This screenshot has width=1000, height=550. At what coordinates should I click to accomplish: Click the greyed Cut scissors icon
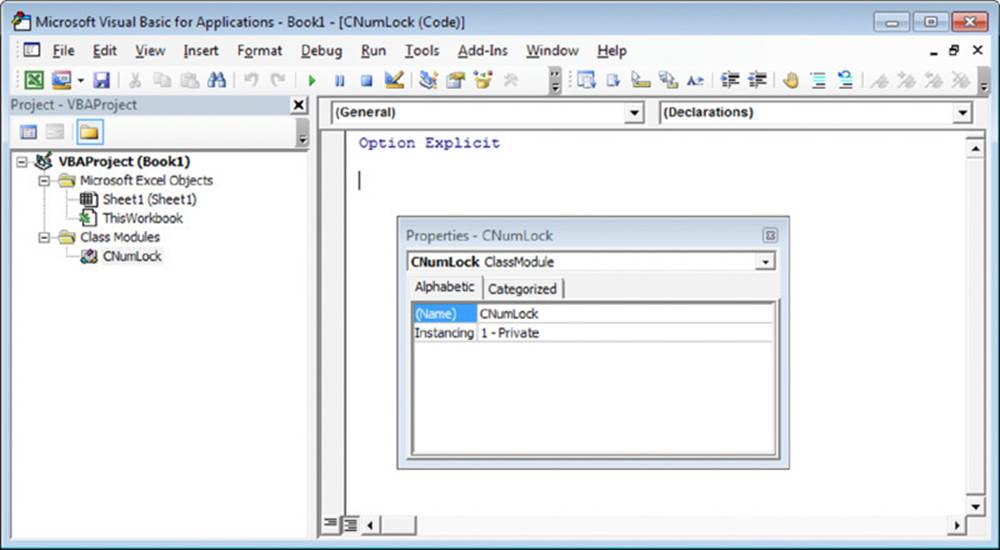point(135,80)
